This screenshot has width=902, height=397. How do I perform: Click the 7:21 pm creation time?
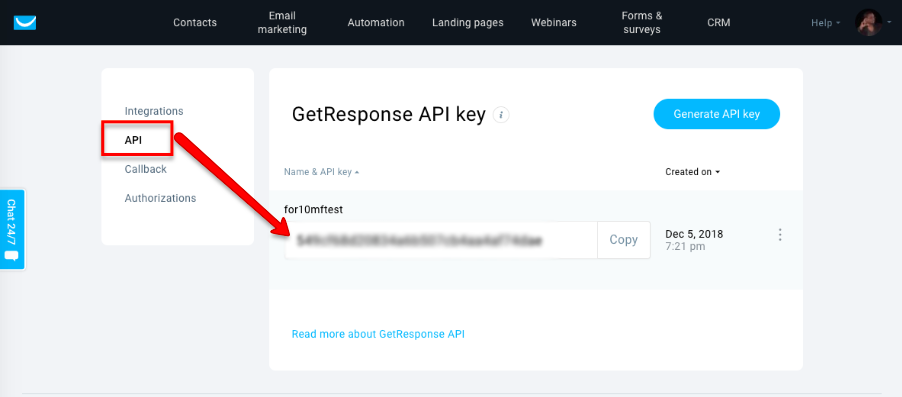click(x=685, y=246)
